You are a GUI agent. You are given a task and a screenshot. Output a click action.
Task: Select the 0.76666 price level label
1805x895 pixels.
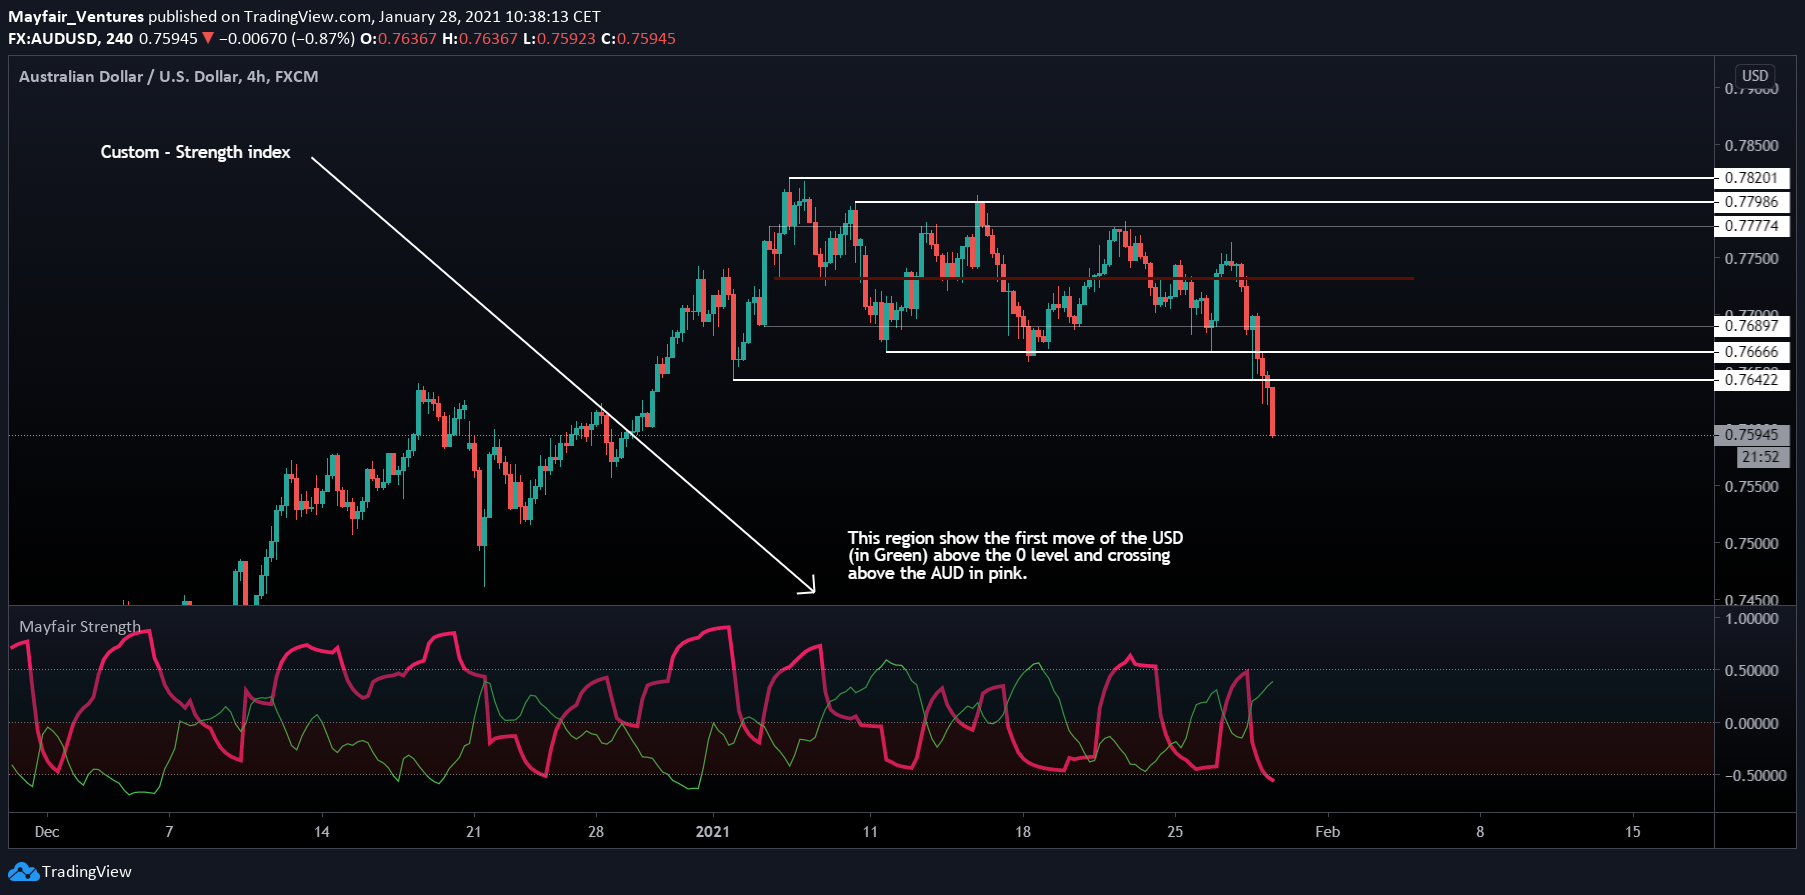coord(1751,352)
